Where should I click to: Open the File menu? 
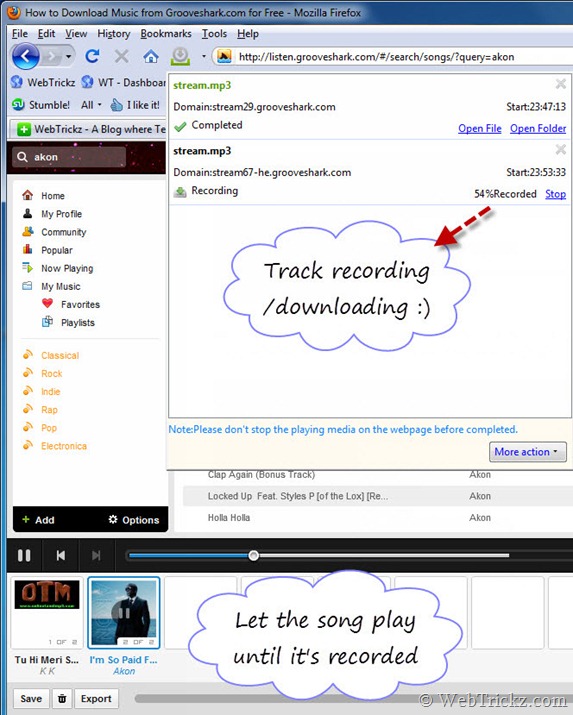pos(20,34)
